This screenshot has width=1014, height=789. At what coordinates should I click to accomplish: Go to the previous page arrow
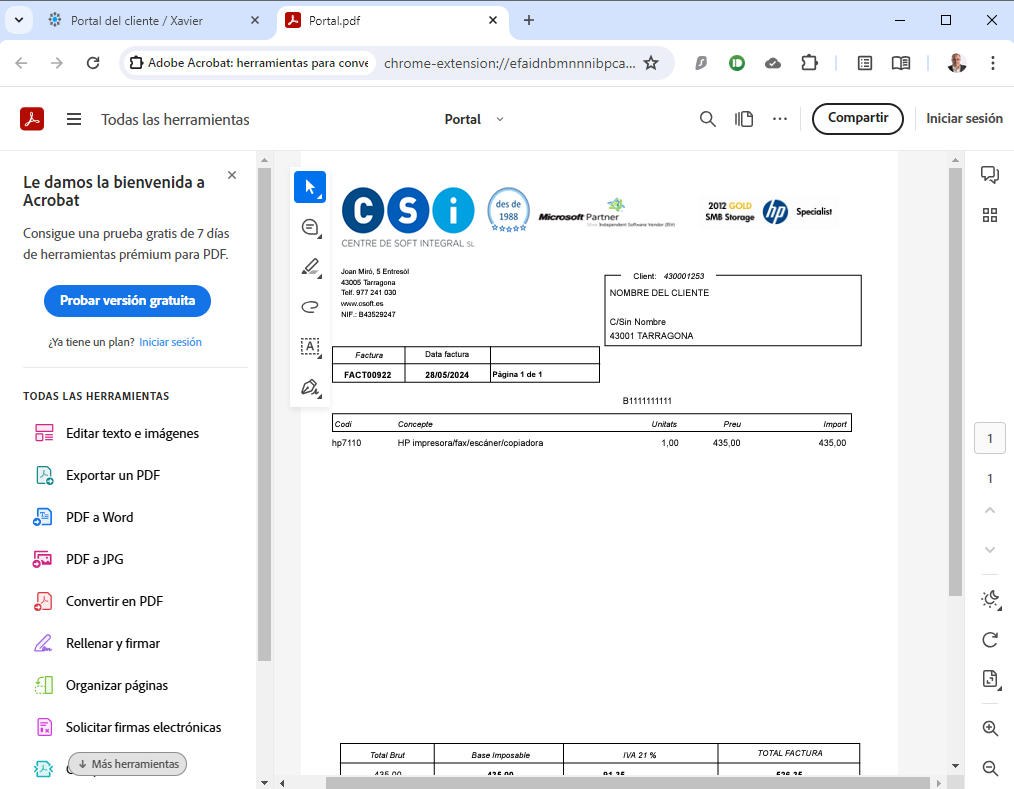coord(989,510)
